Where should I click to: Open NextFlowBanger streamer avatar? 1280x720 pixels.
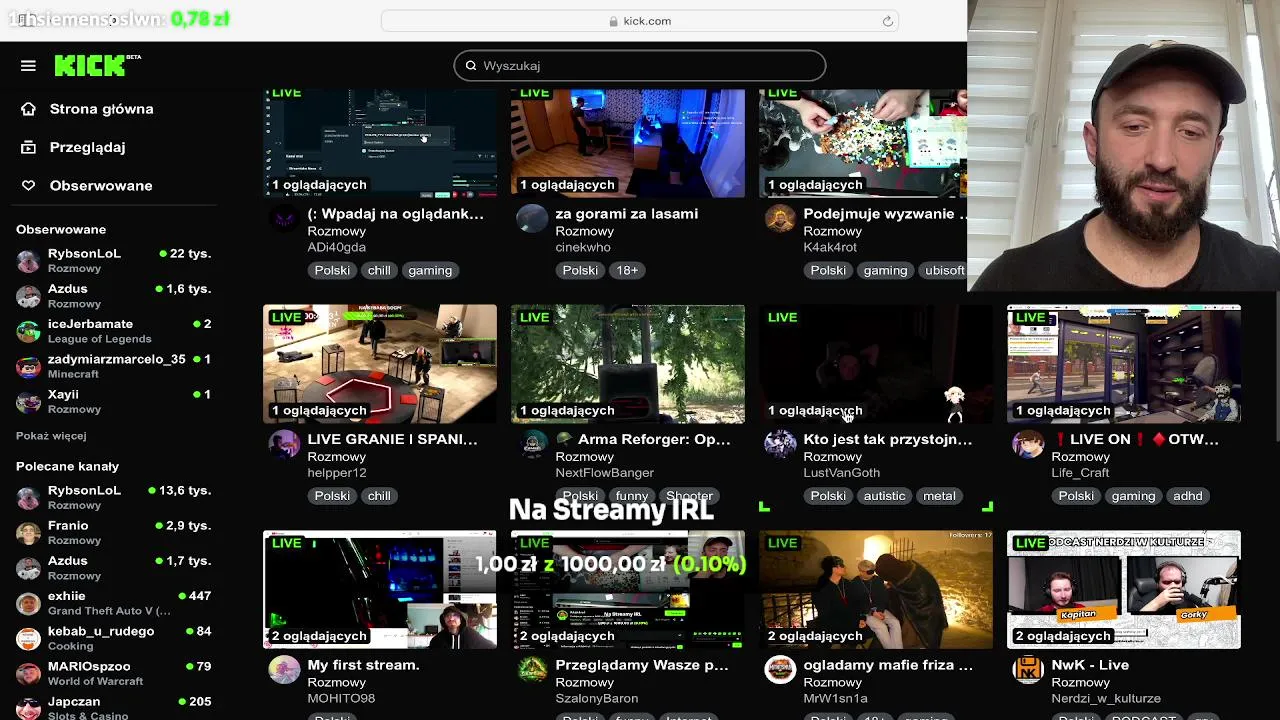tap(532, 444)
